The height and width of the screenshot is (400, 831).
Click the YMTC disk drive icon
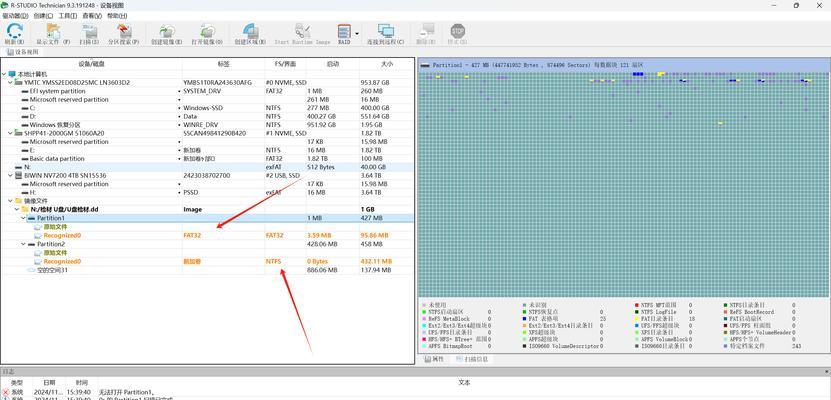coord(19,83)
